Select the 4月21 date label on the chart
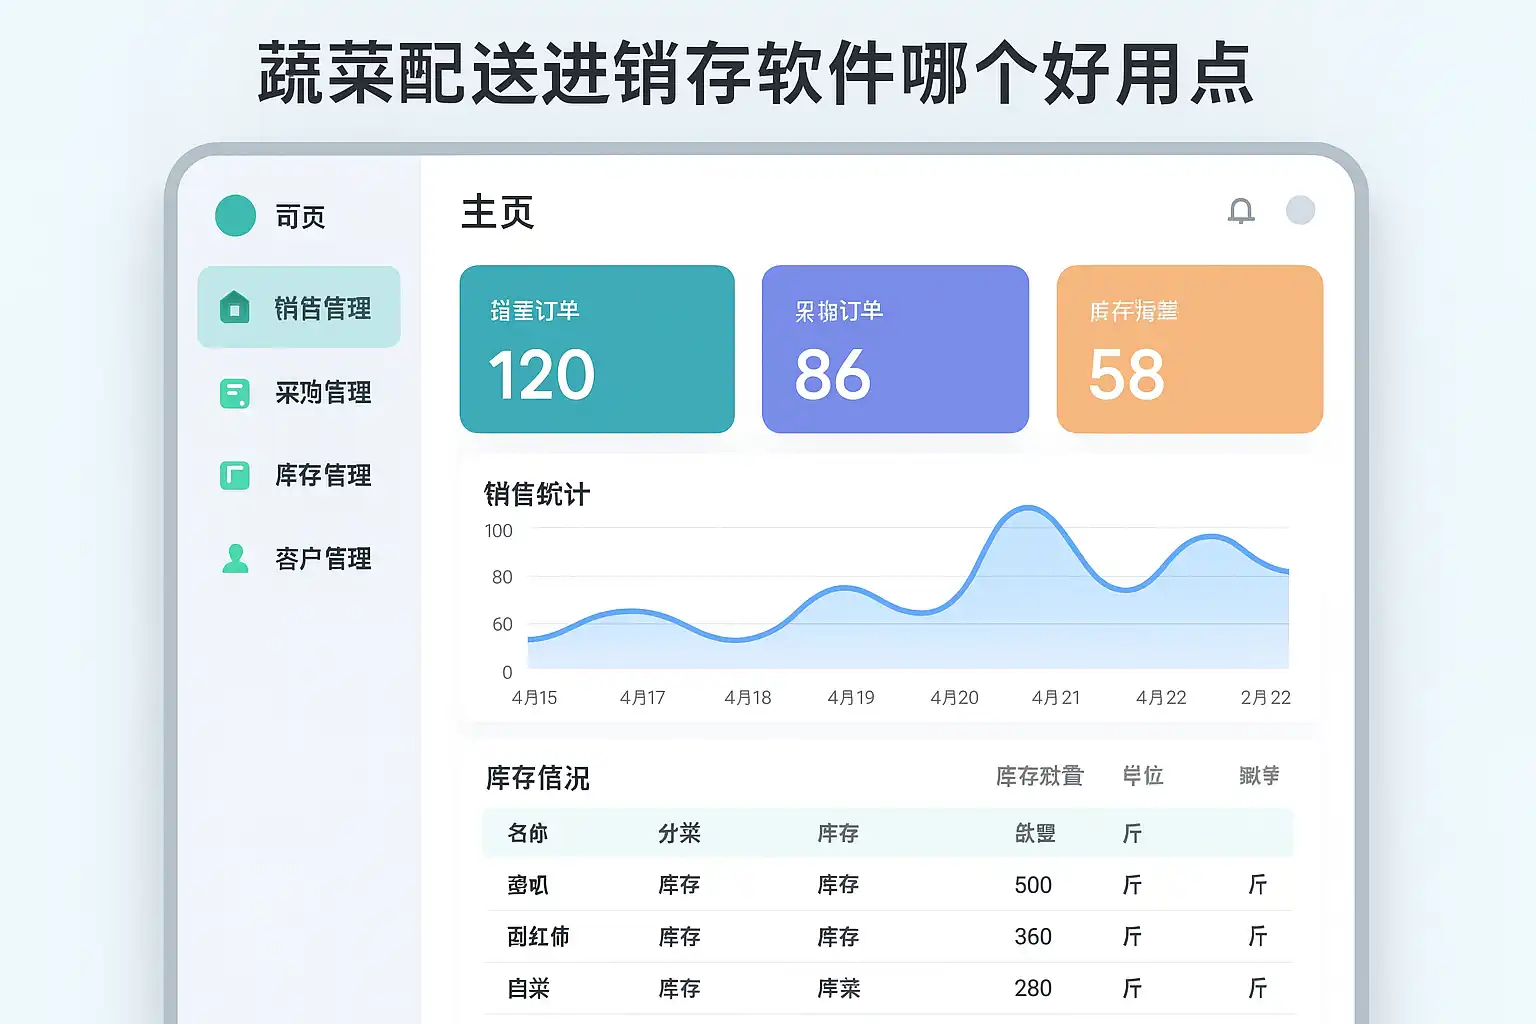1536x1024 pixels. [1056, 698]
